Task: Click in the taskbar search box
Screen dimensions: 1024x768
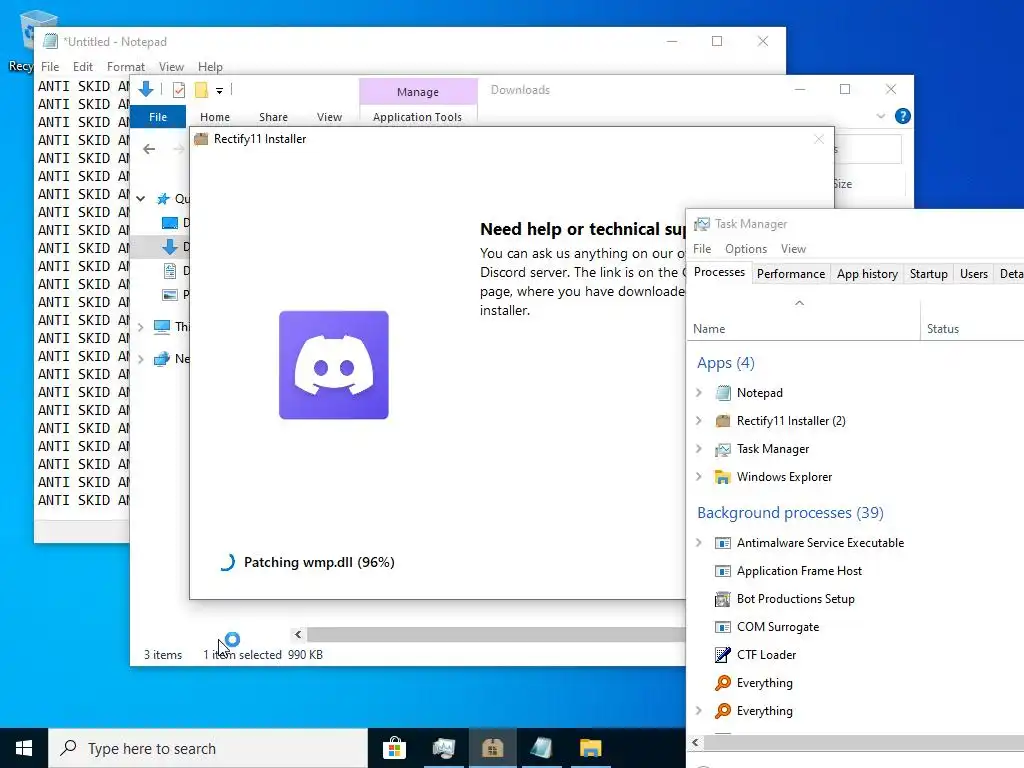Action: coord(208,748)
